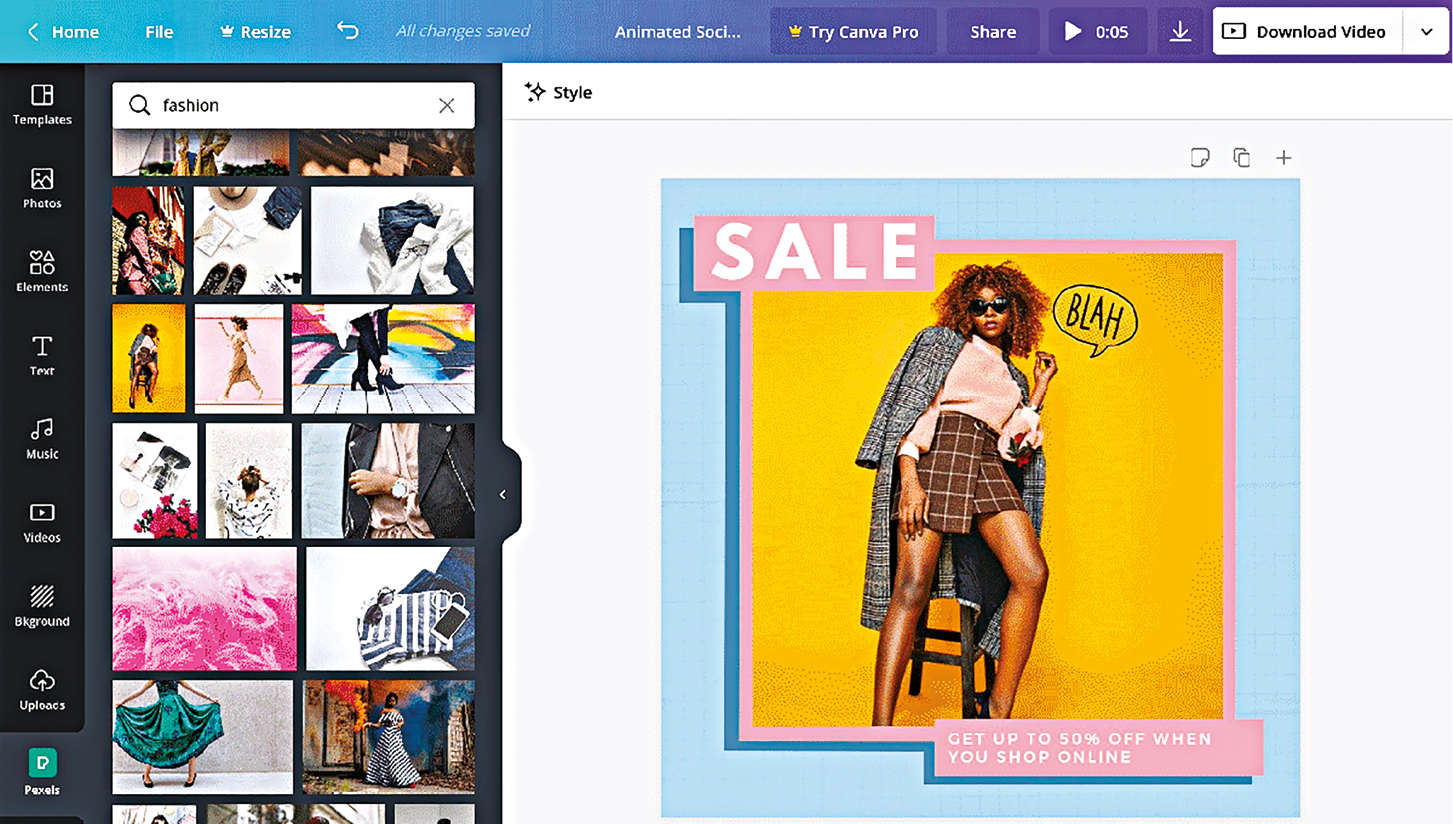Viewport: 1453px width, 824px height.
Task: Open the File menu
Action: tap(159, 32)
